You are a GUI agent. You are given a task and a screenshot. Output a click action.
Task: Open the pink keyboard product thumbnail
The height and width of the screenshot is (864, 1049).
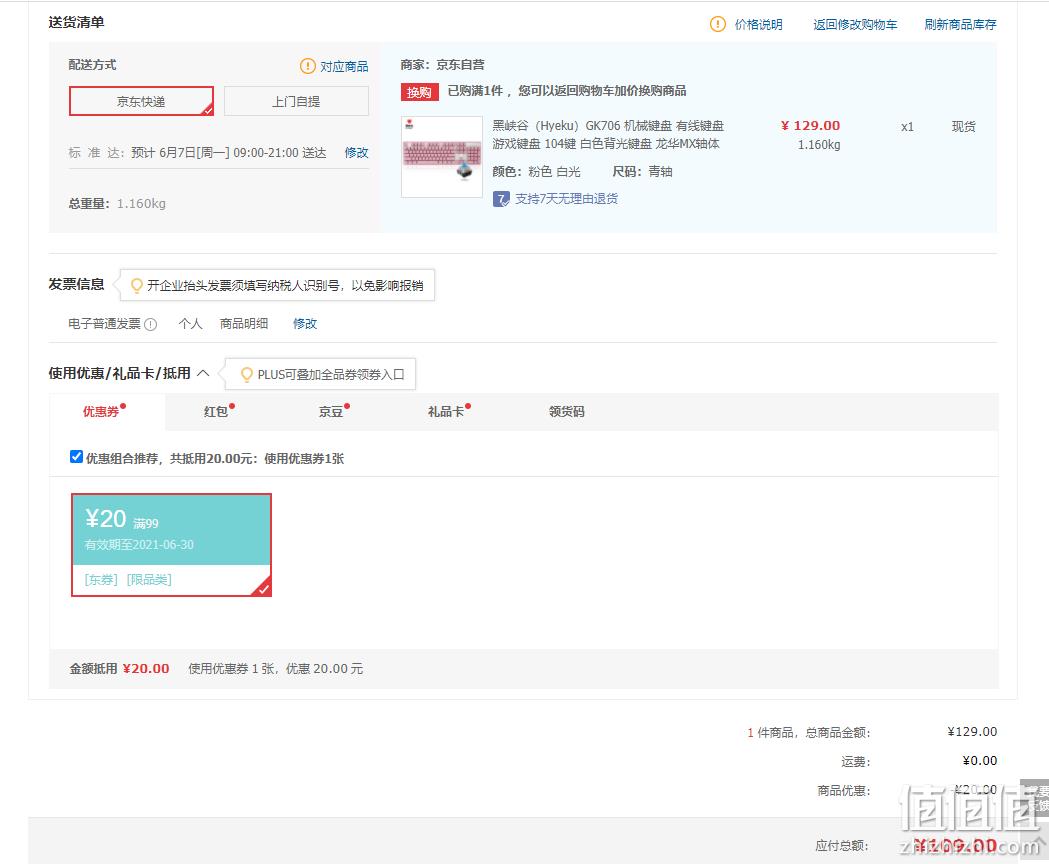pos(442,157)
